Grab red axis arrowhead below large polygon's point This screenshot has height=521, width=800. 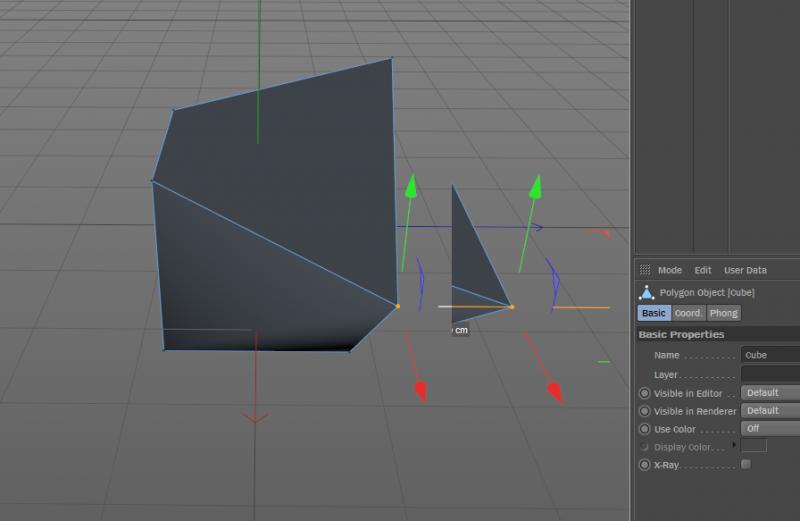[x=421, y=390]
